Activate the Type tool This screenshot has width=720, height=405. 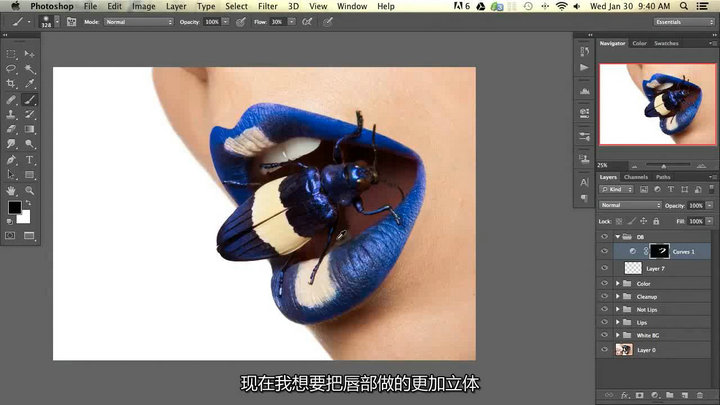pos(29,160)
